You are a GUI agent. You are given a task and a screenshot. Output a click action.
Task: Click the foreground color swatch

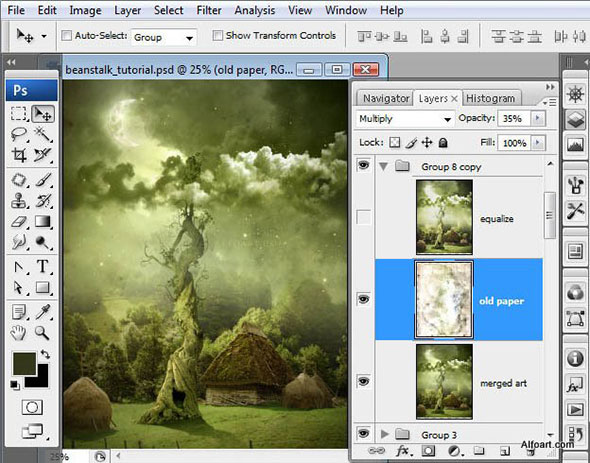[24, 364]
